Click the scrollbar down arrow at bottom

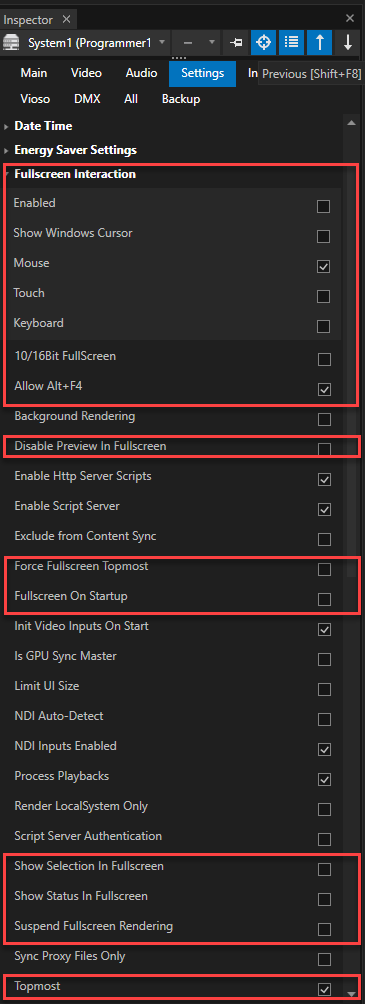coord(351,994)
